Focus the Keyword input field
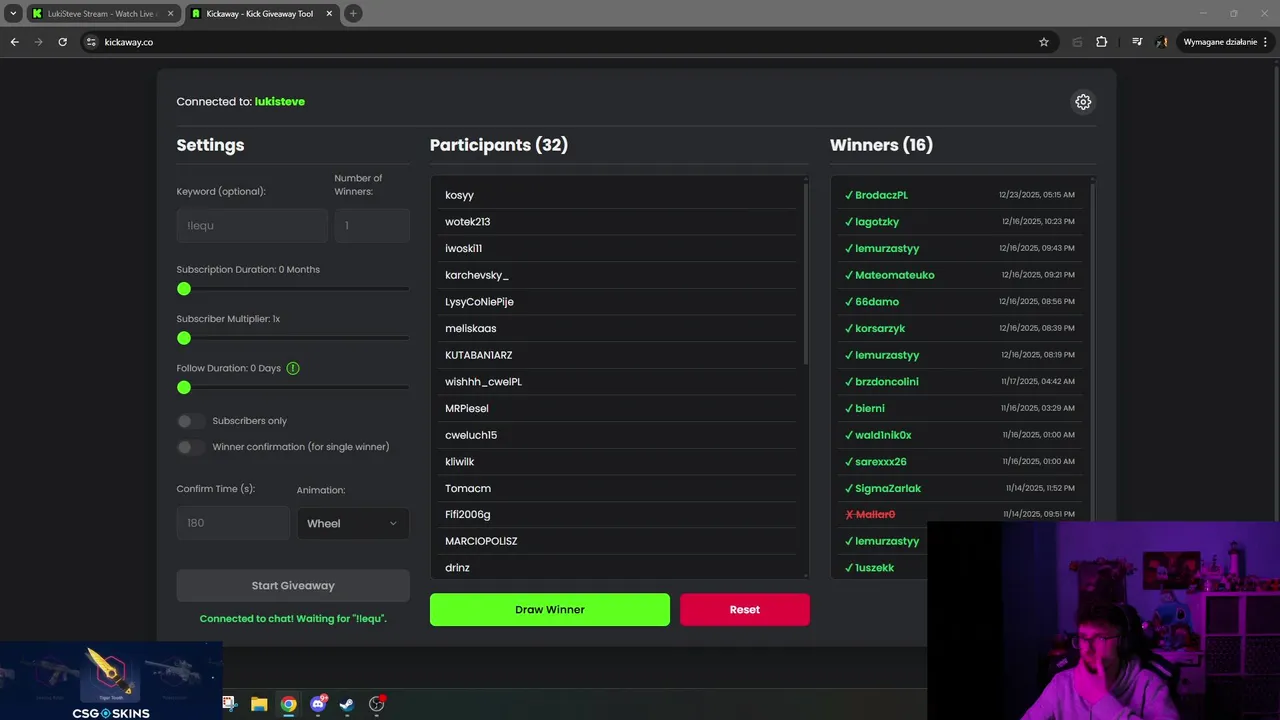Screen dimensions: 1280x720 pyautogui.click(x=252, y=226)
